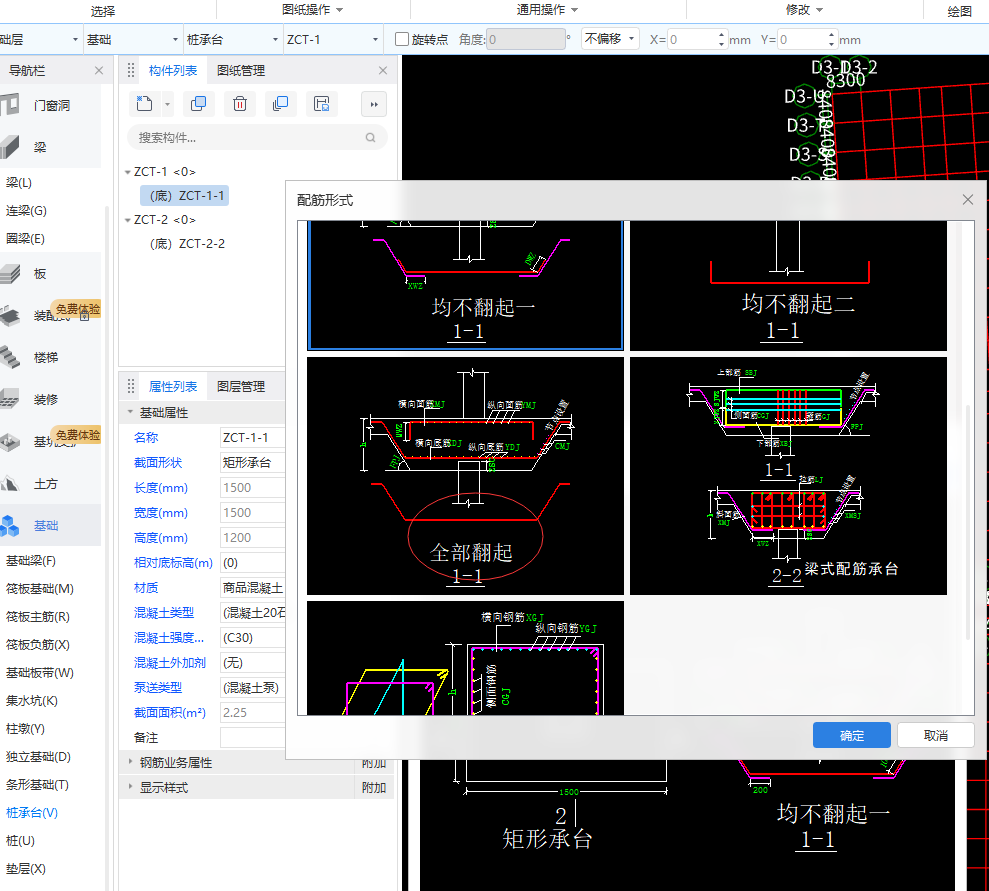The image size is (989, 891).
Task: Close the 配筋形式 dialog
Action: click(968, 200)
